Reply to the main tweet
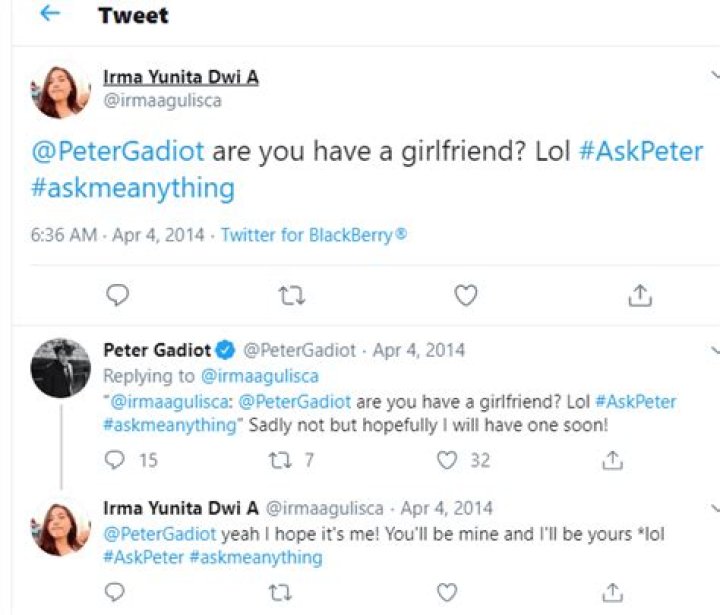The height and width of the screenshot is (615, 720). pos(117,295)
